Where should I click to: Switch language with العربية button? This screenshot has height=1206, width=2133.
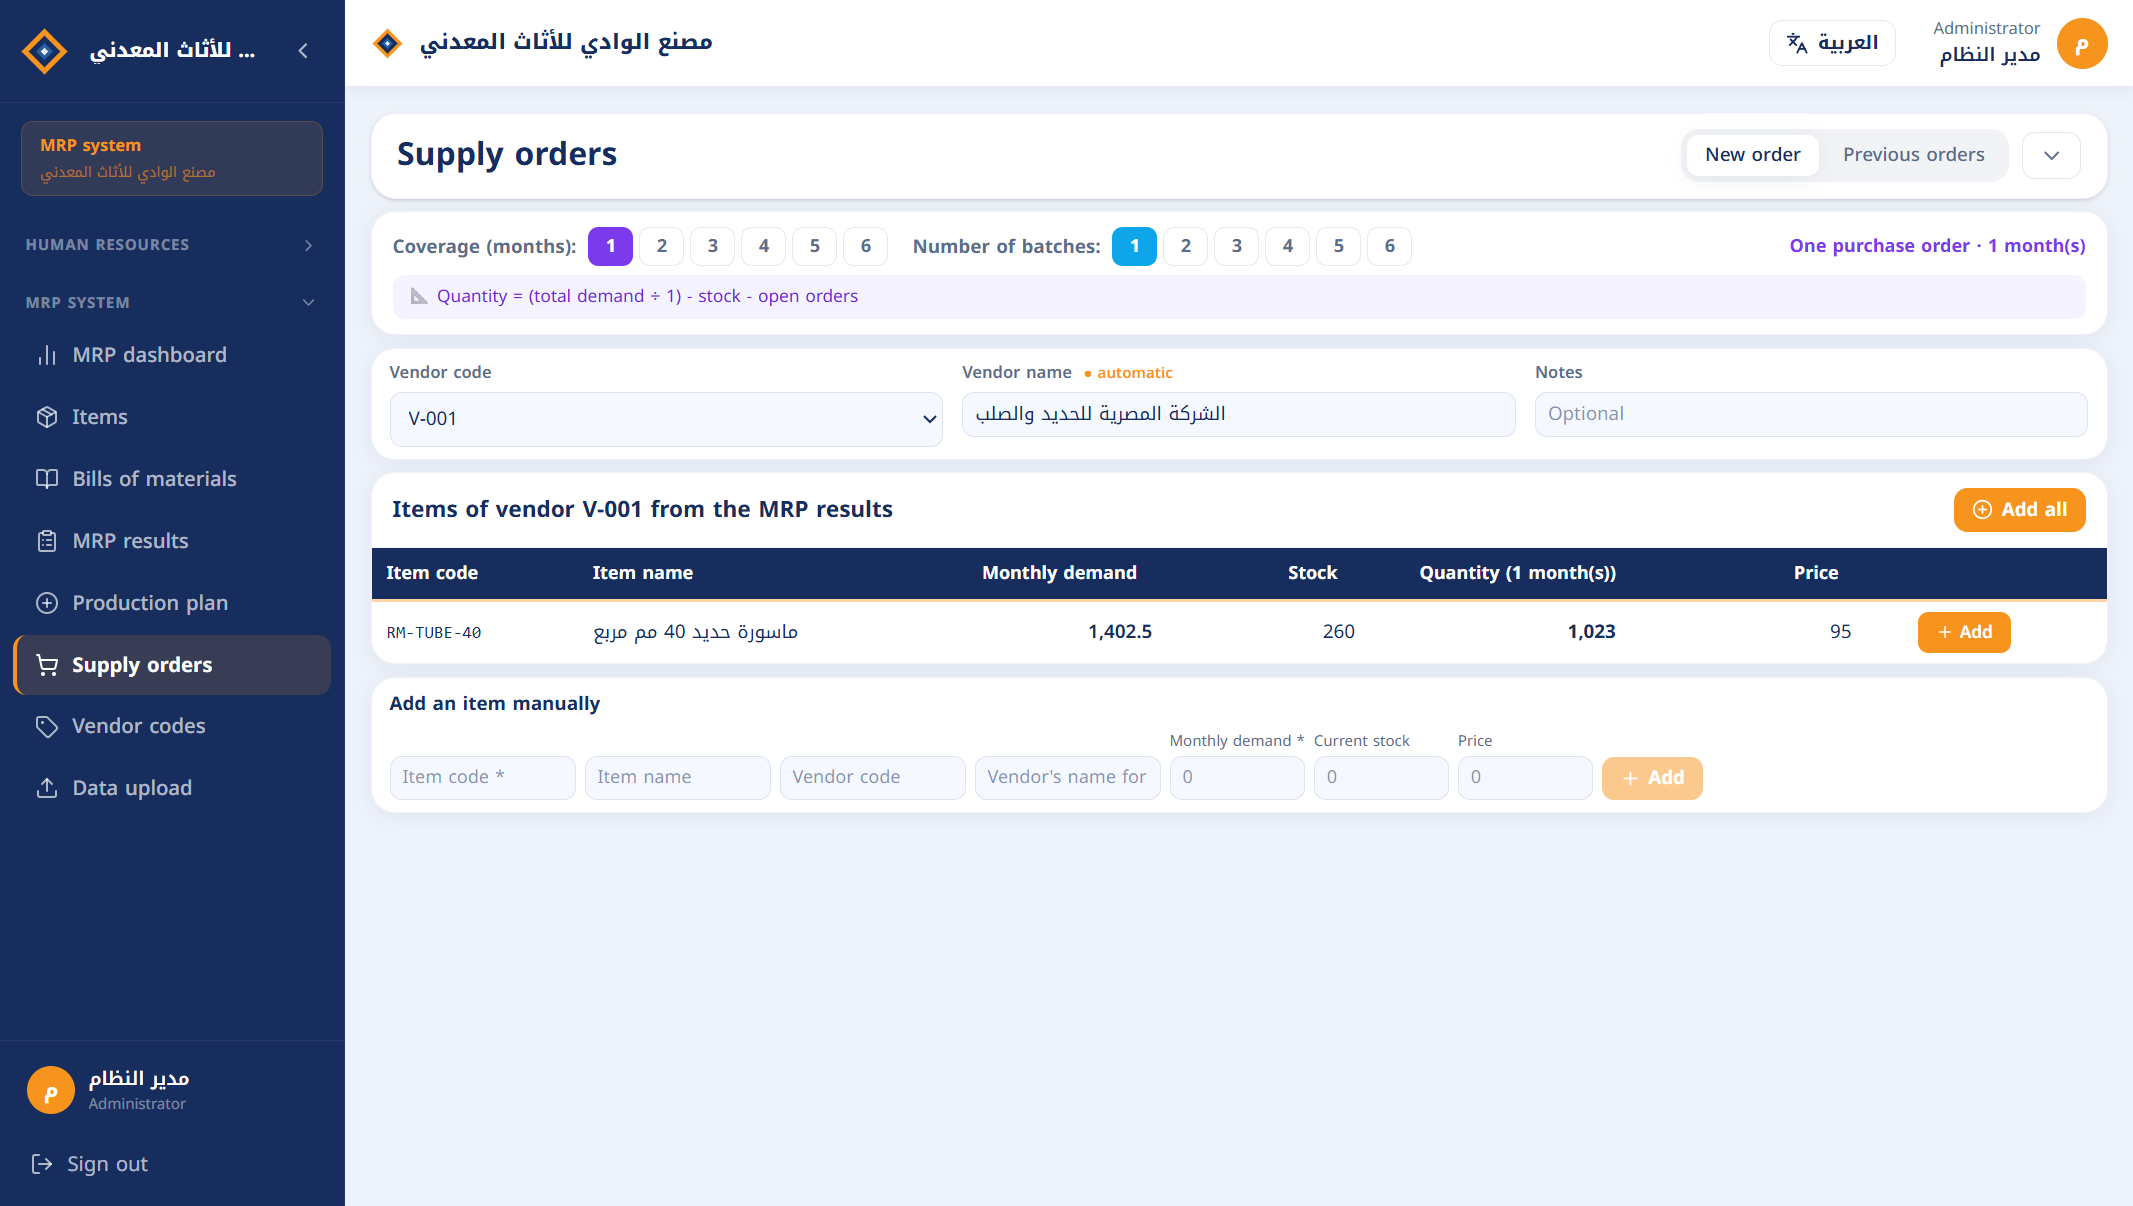[1832, 43]
